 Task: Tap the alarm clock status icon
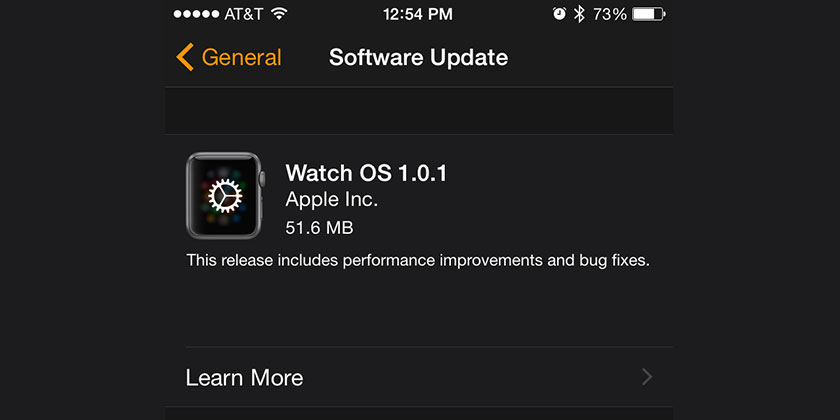pyautogui.click(x=558, y=14)
